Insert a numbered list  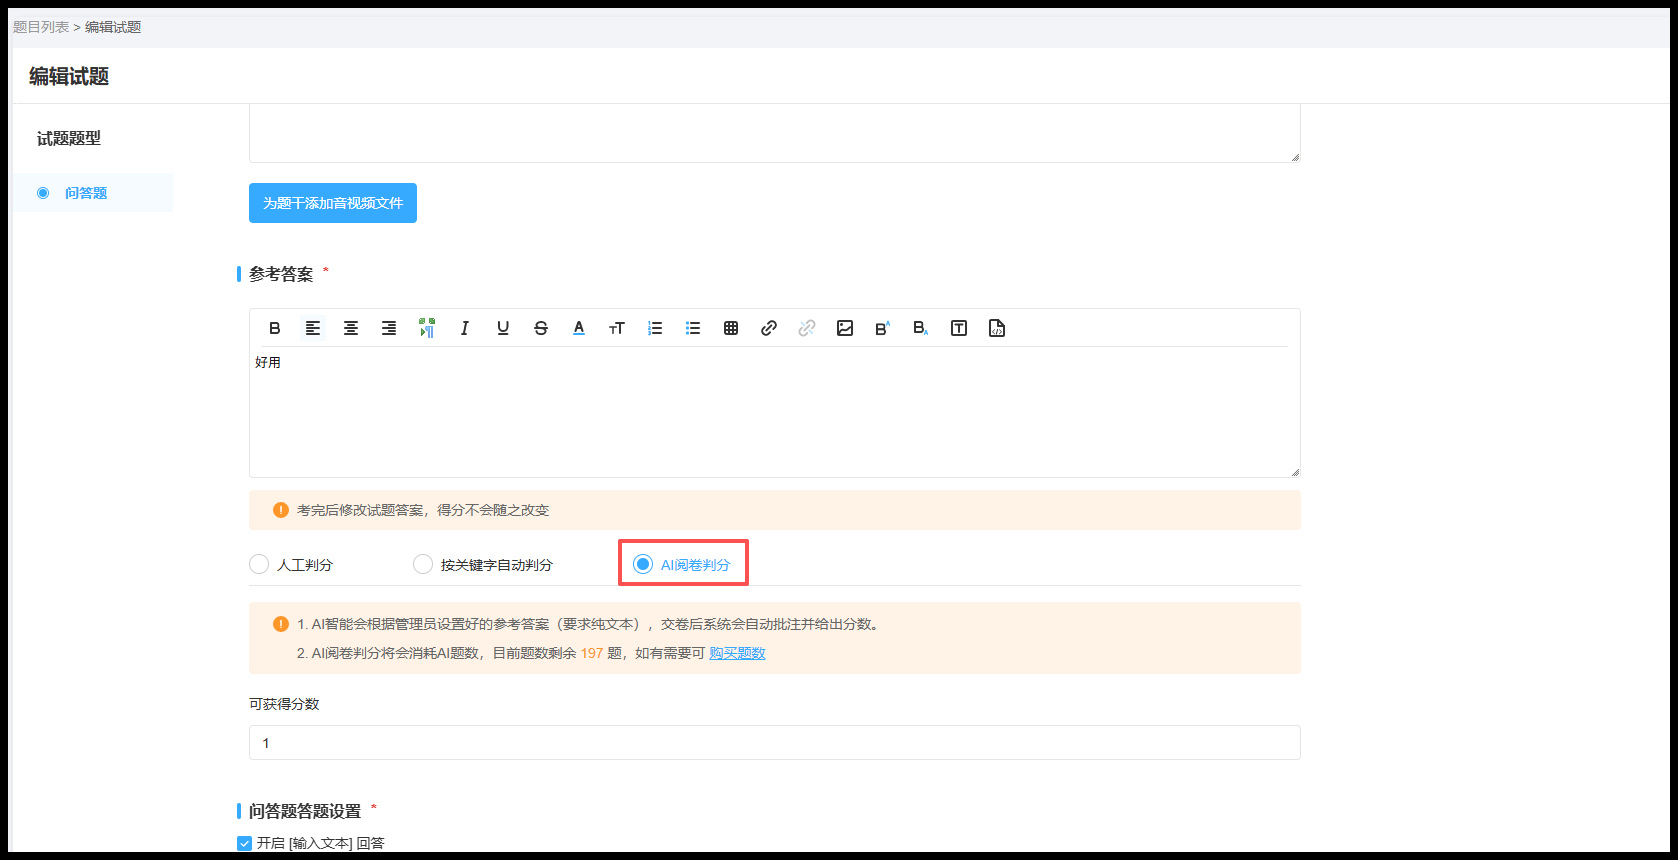pos(655,328)
